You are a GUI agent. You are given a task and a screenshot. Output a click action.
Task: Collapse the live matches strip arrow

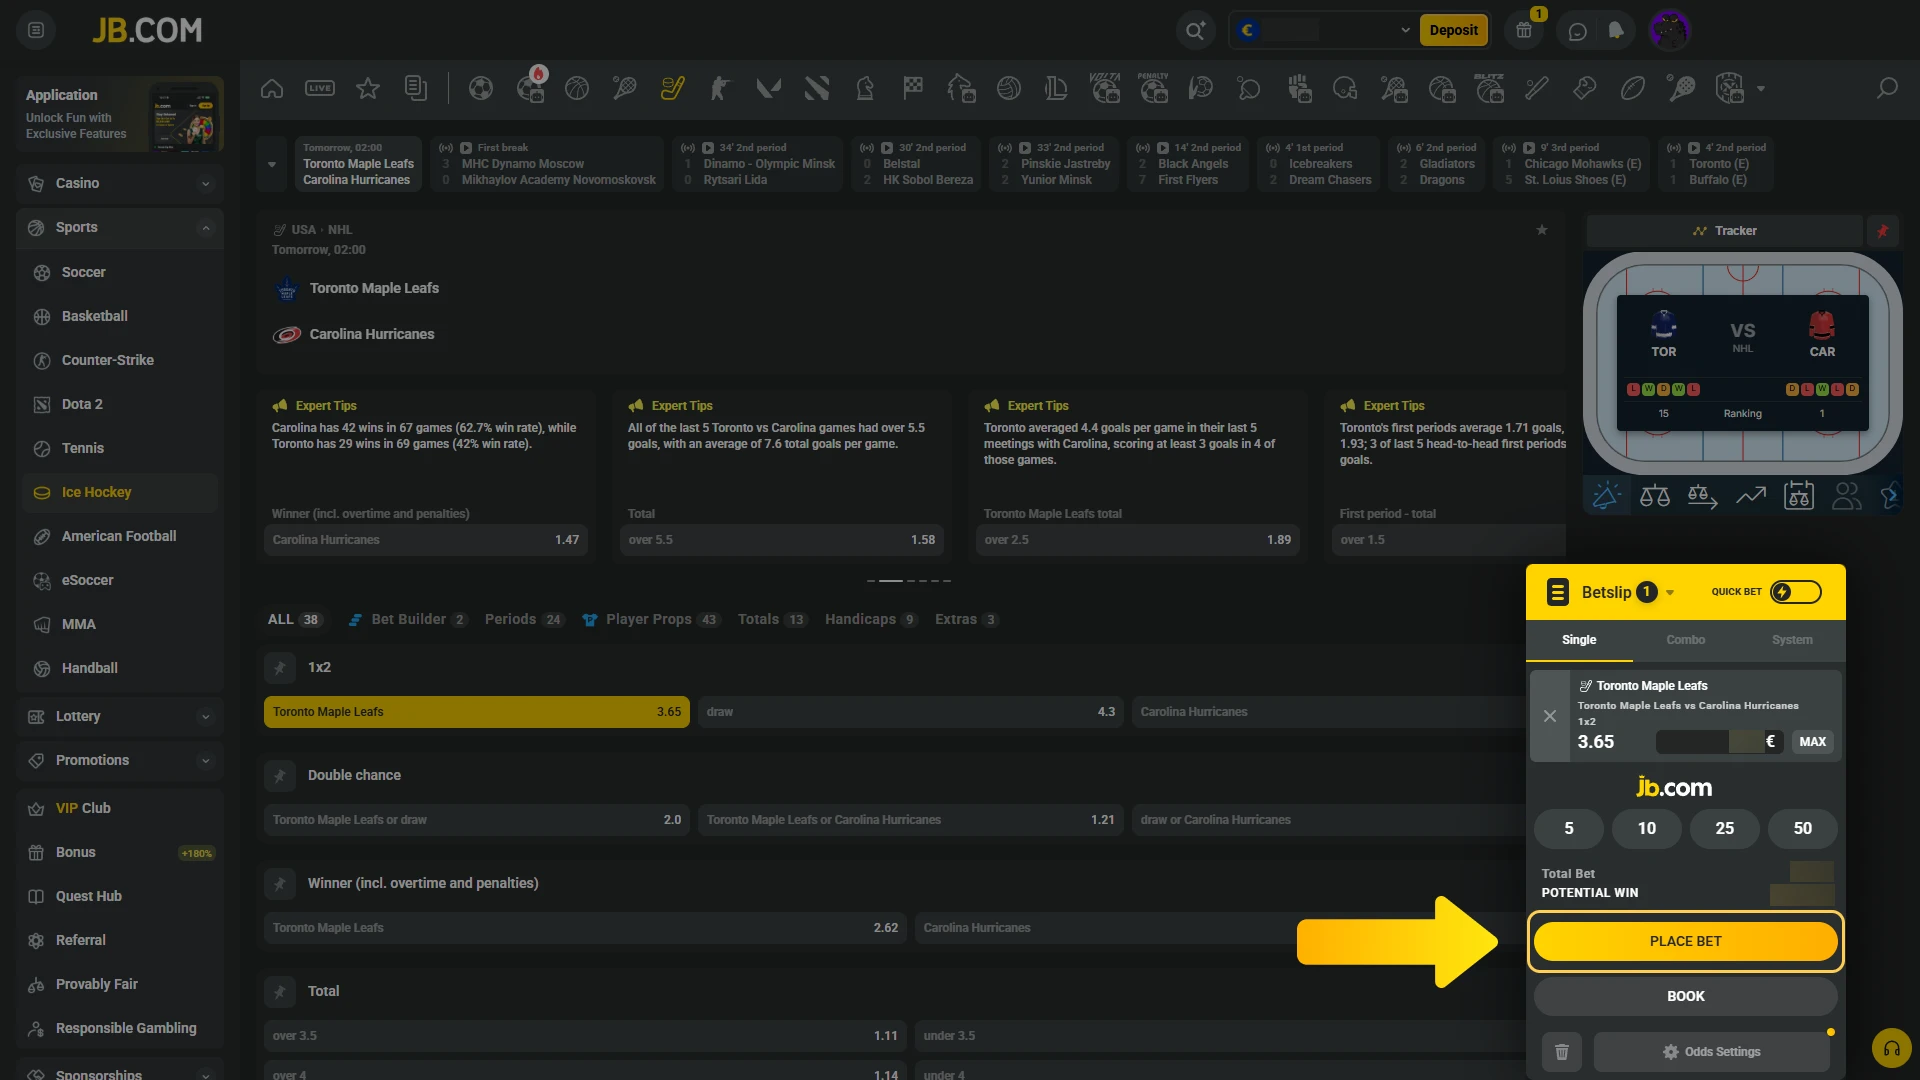[271, 164]
